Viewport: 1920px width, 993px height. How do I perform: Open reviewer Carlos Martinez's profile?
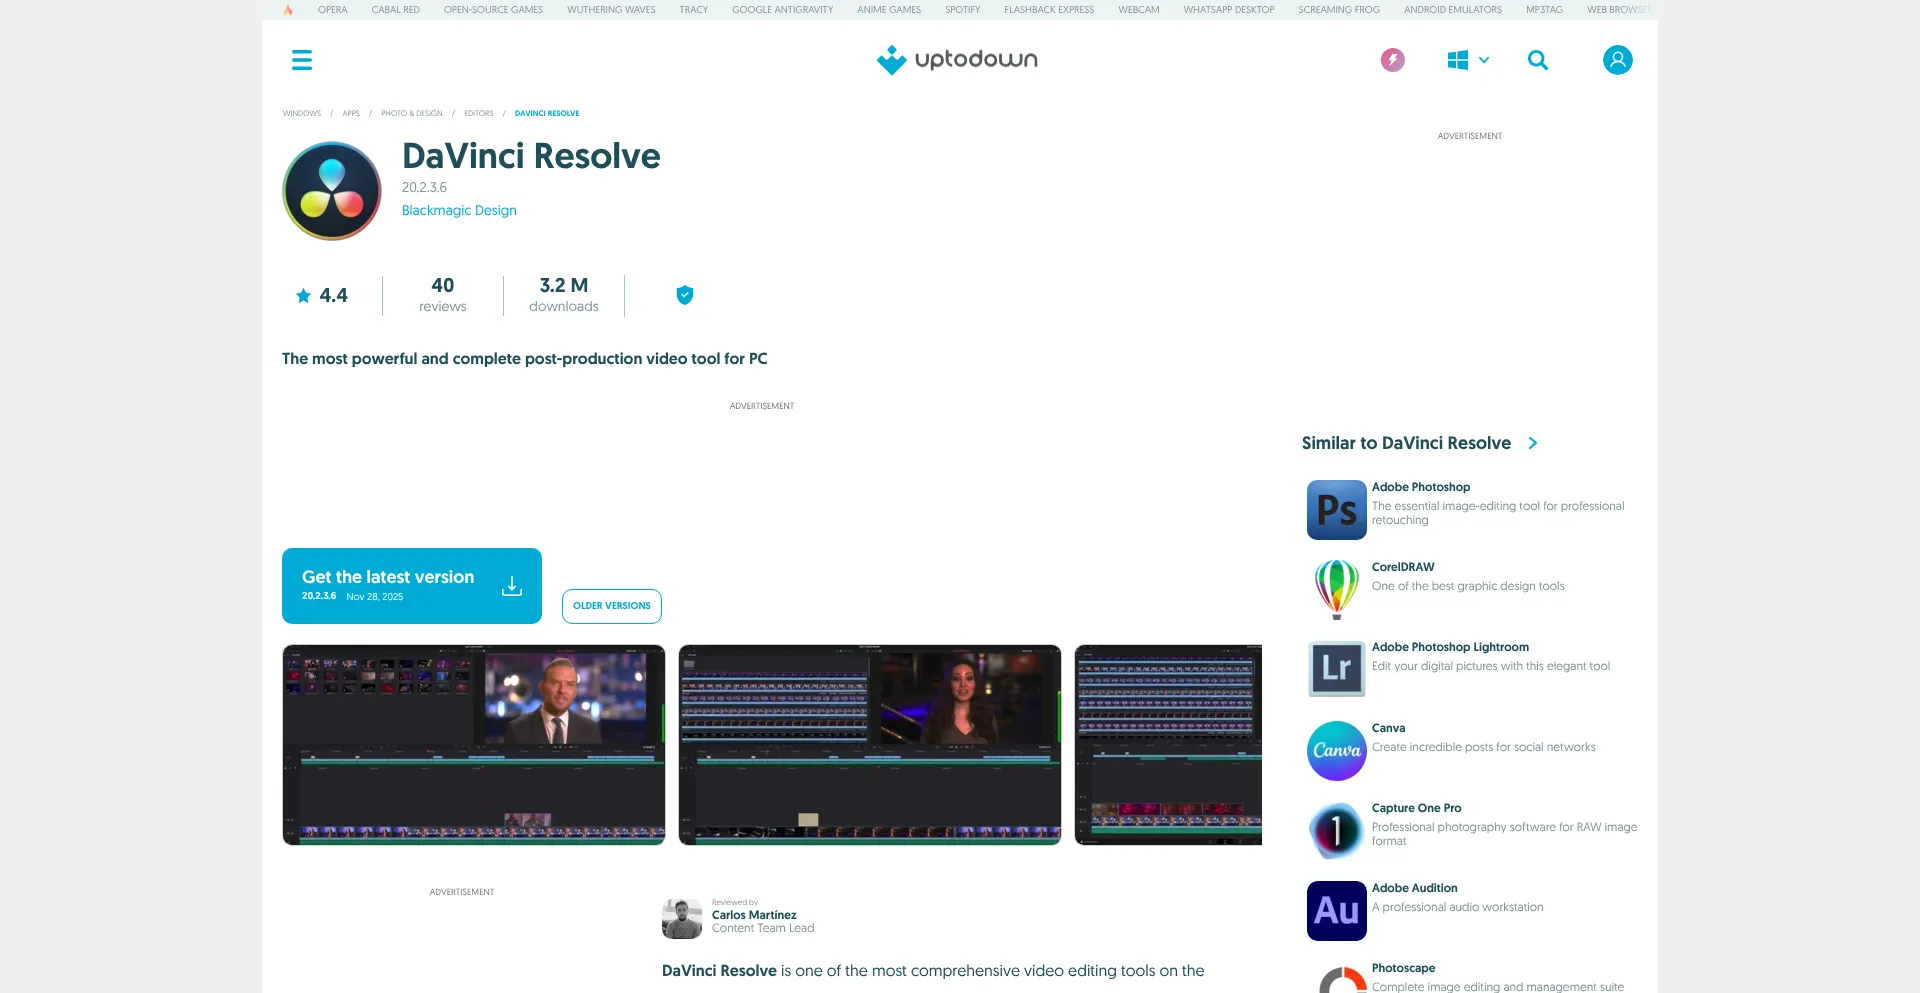point(753,915)
